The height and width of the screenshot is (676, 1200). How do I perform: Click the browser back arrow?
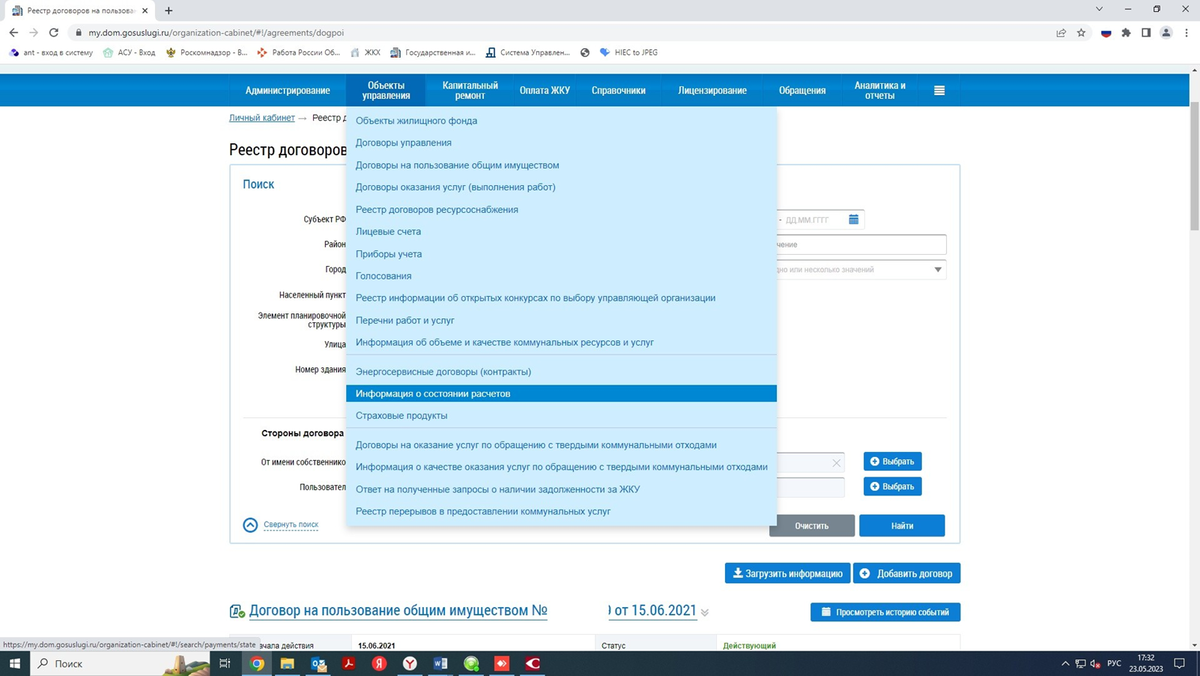(x=12, y=32)
